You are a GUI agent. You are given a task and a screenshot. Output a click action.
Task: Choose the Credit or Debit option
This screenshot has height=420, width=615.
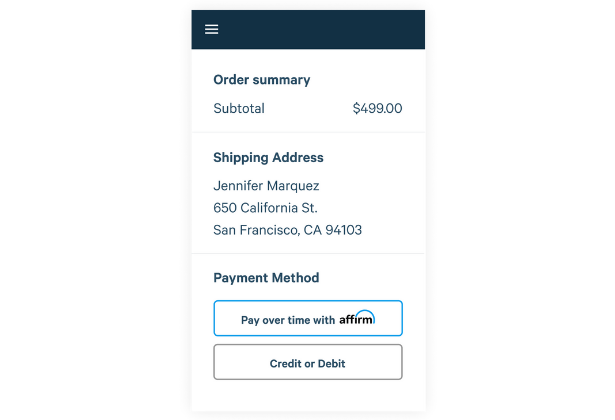click(x=308, y=363)
